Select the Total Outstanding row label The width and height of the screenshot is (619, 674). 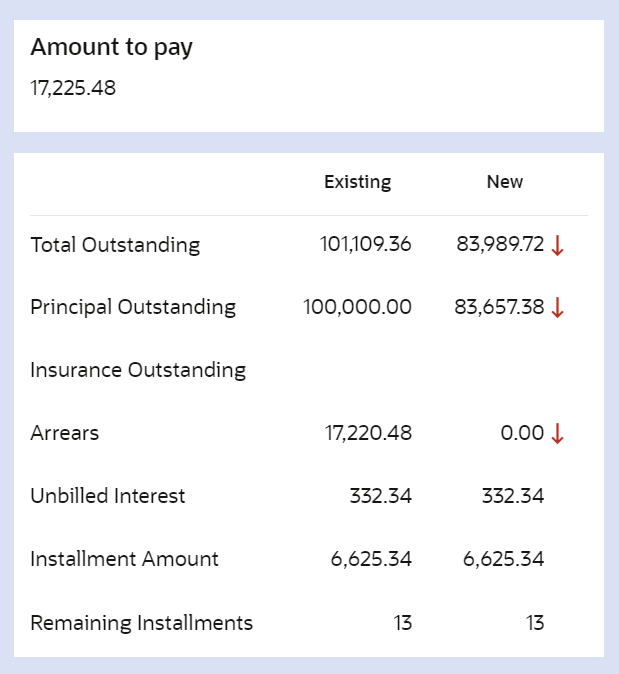115,245
